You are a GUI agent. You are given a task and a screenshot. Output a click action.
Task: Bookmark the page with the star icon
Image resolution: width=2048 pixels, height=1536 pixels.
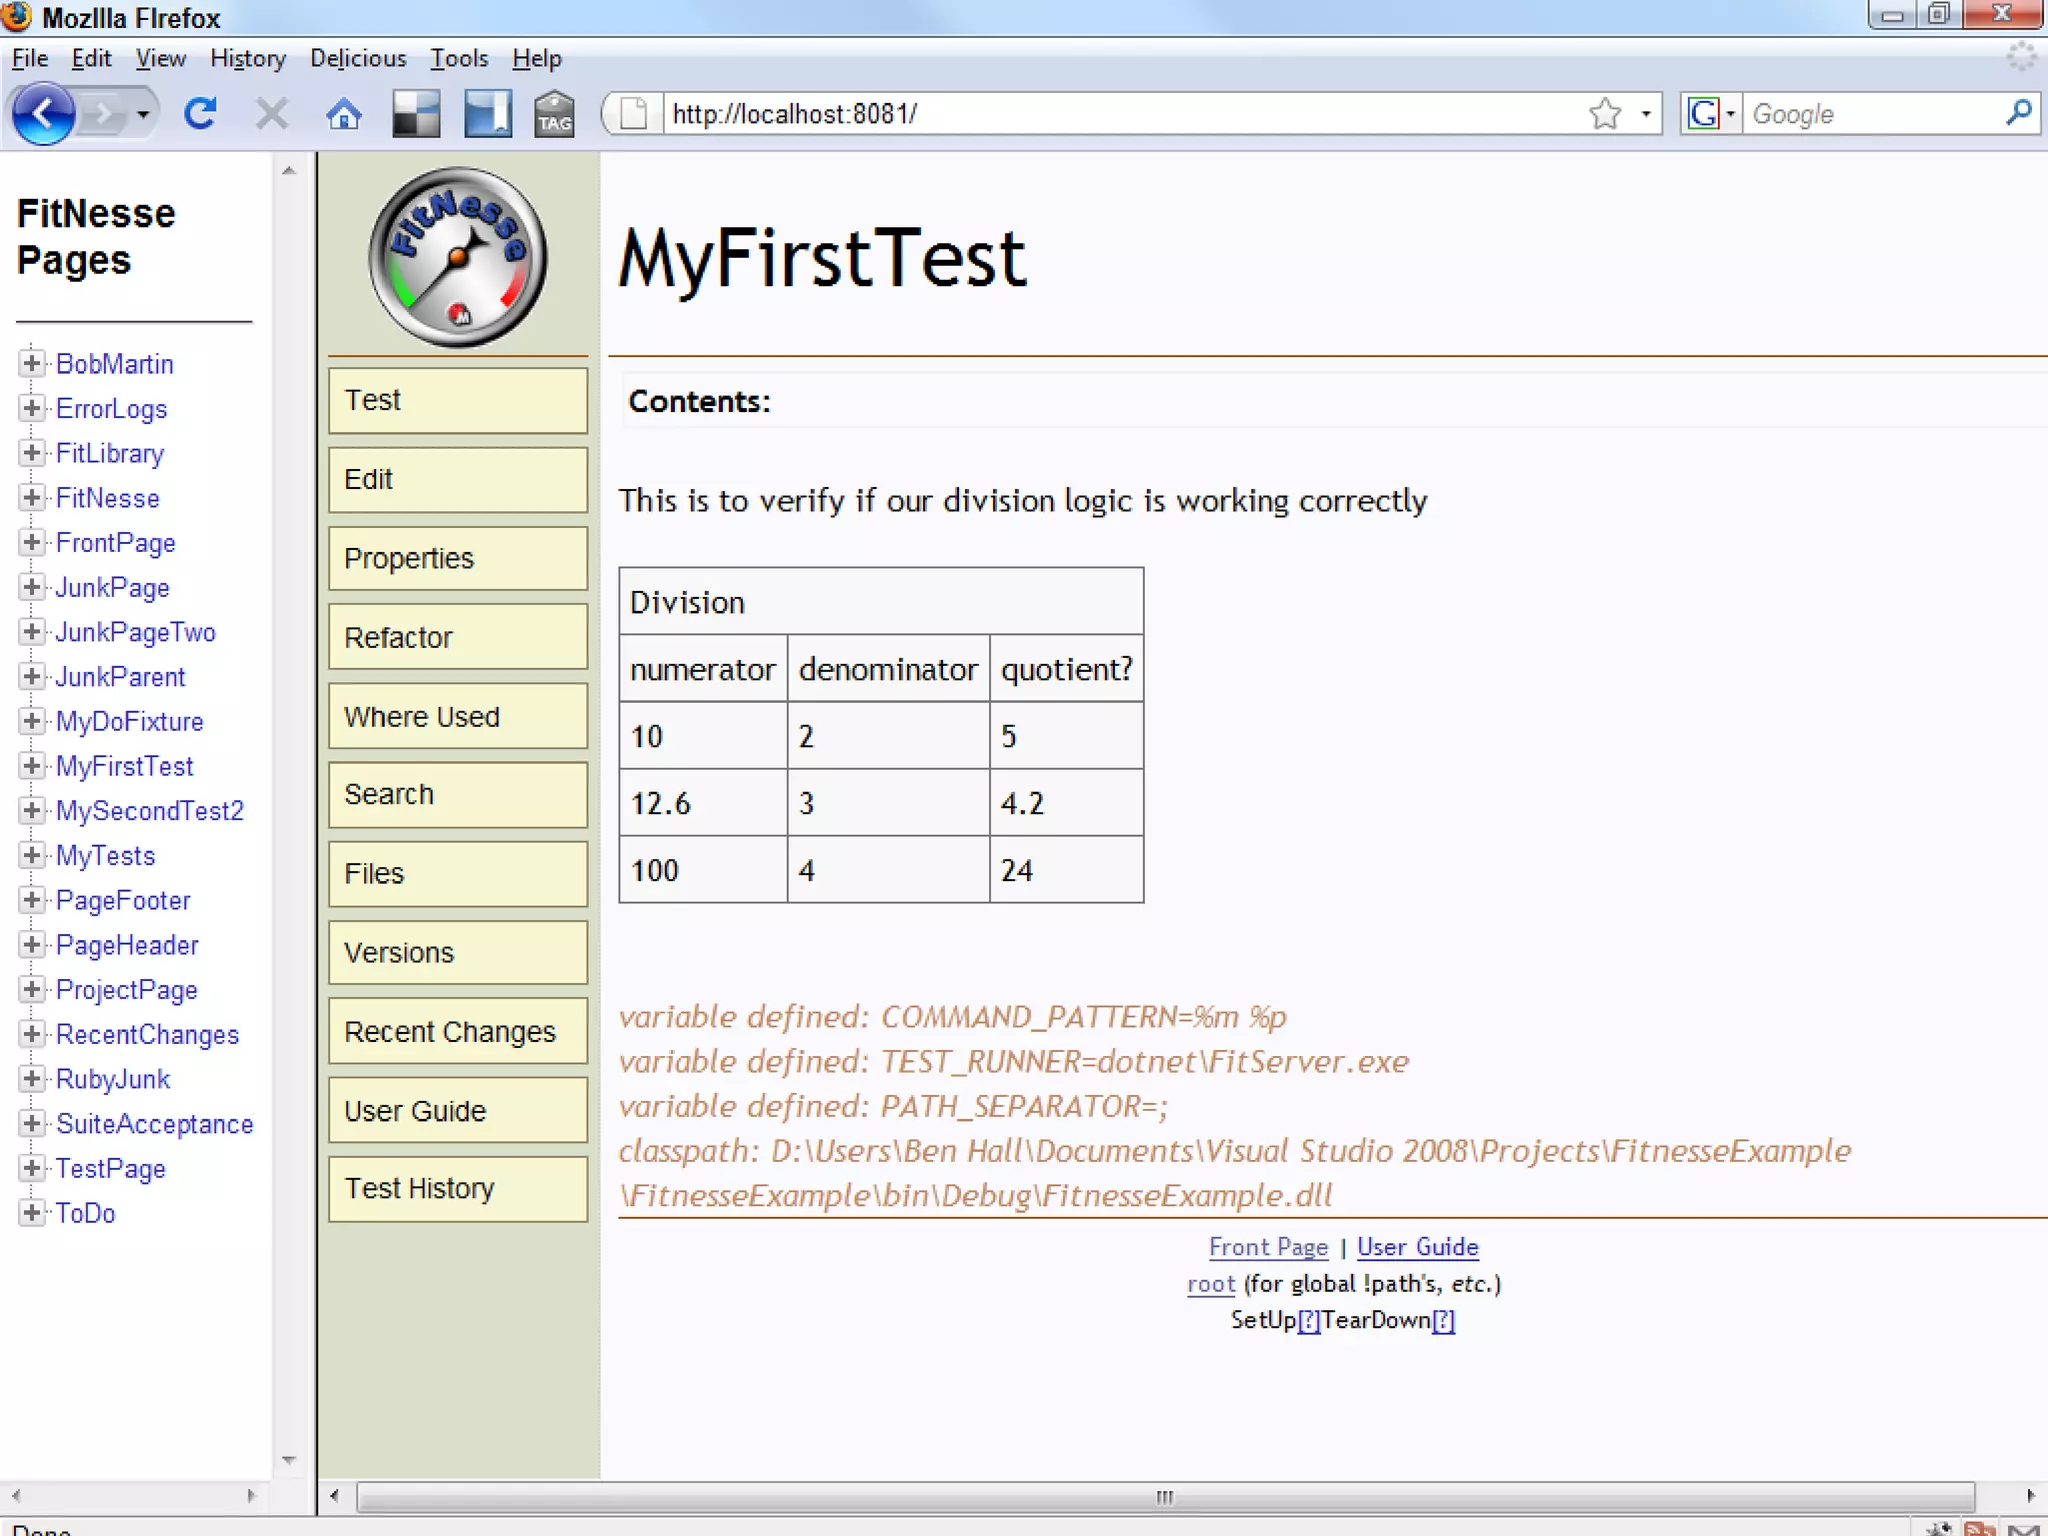coord(1604,114)
